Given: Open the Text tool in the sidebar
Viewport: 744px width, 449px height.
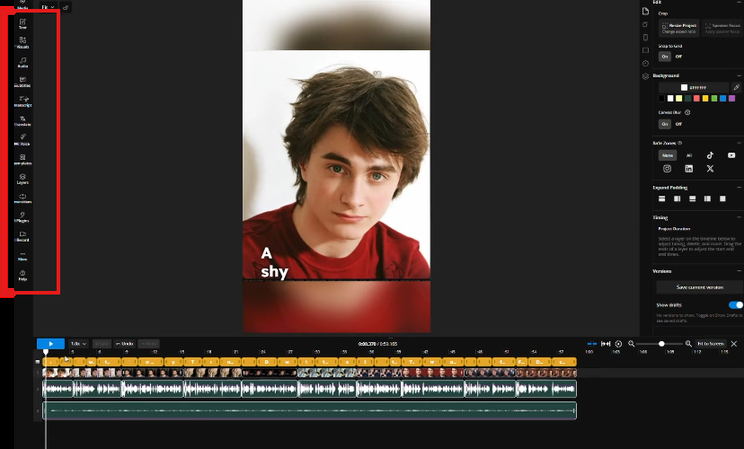Looking at the screenshot, I should tap(22, 24).
